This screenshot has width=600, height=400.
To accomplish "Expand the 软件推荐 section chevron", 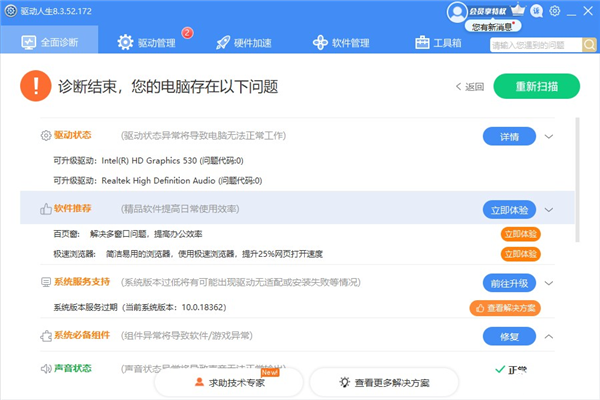I will click(x=549, y=210).
